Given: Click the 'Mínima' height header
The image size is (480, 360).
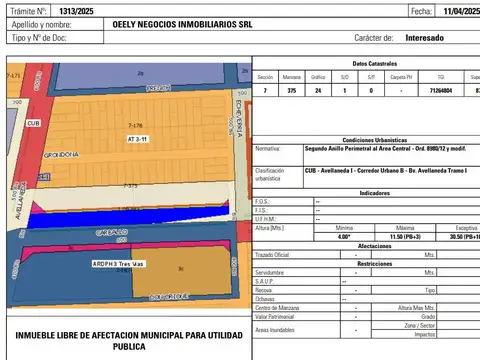Looking at the screenshot, I should [x=344, y=228].
